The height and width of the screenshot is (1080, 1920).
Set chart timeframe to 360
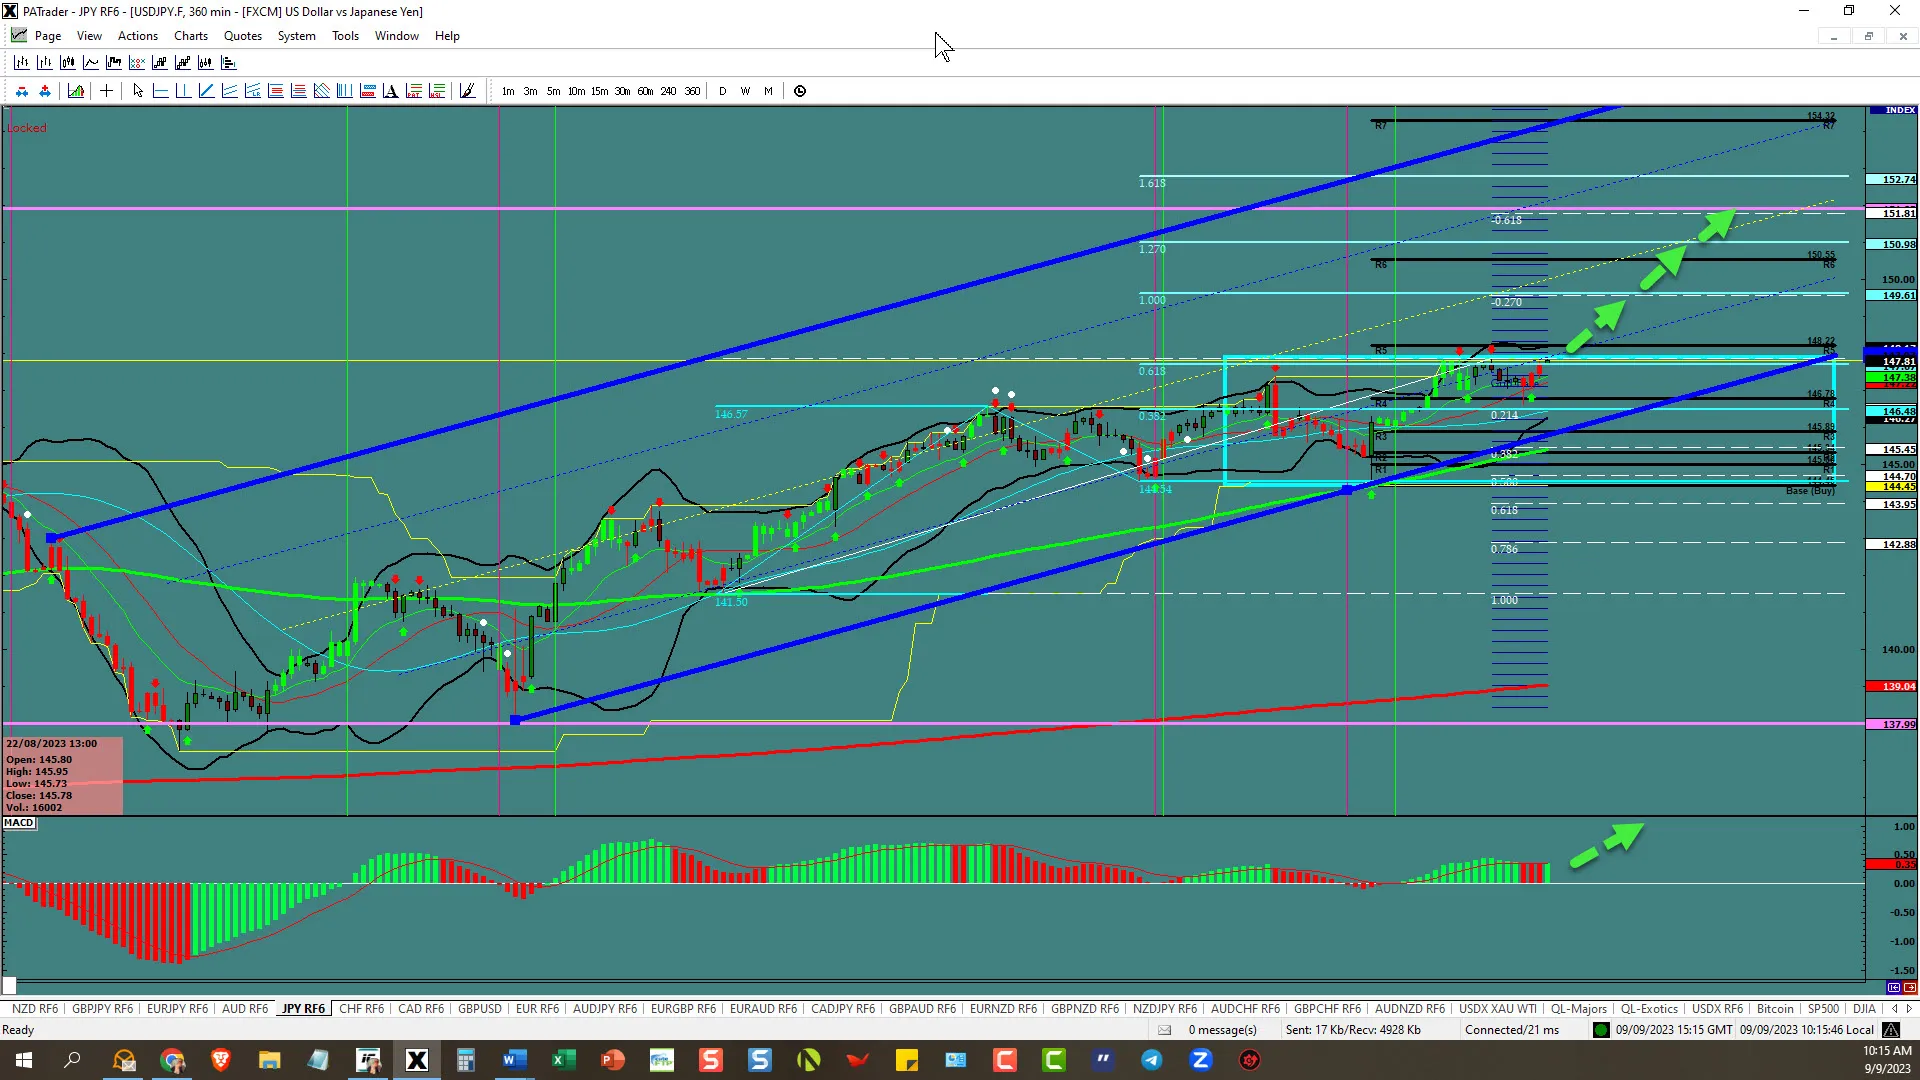[692, 91]
